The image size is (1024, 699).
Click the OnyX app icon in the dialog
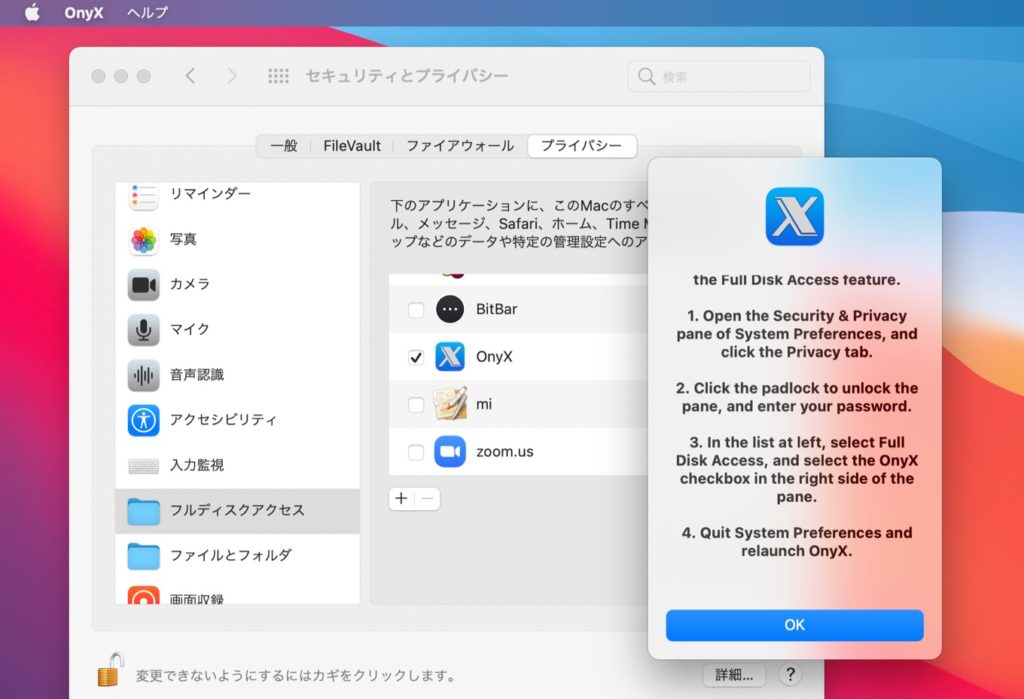click(x=795, y=216)
